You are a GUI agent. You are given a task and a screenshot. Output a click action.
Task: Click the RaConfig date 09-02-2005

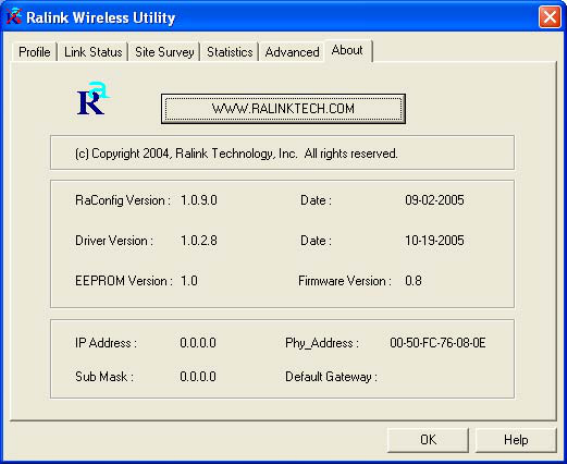pos(434,200)
